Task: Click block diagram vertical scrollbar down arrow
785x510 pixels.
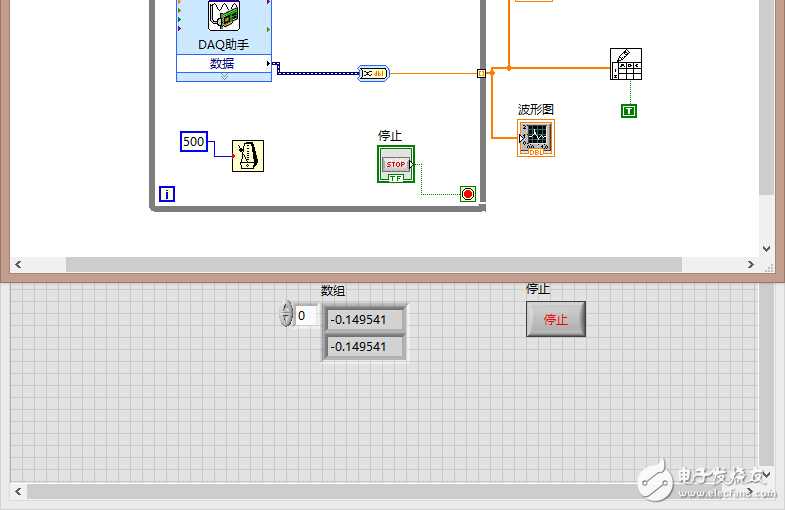Action: (x=766, y=248)
